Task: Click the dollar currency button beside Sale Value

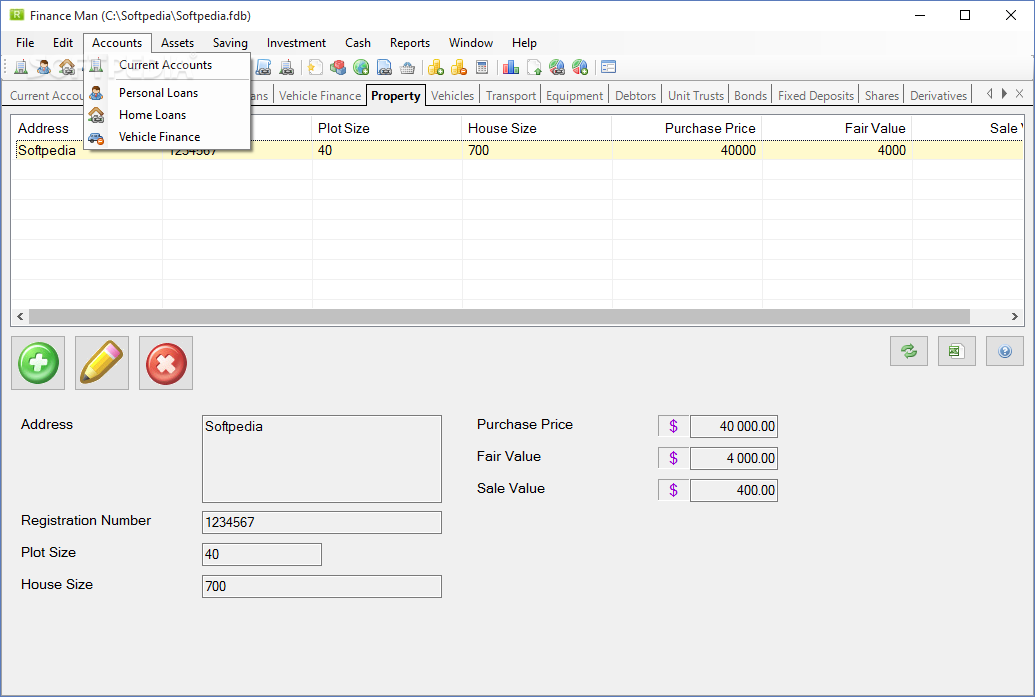Action: pos(673,490)
